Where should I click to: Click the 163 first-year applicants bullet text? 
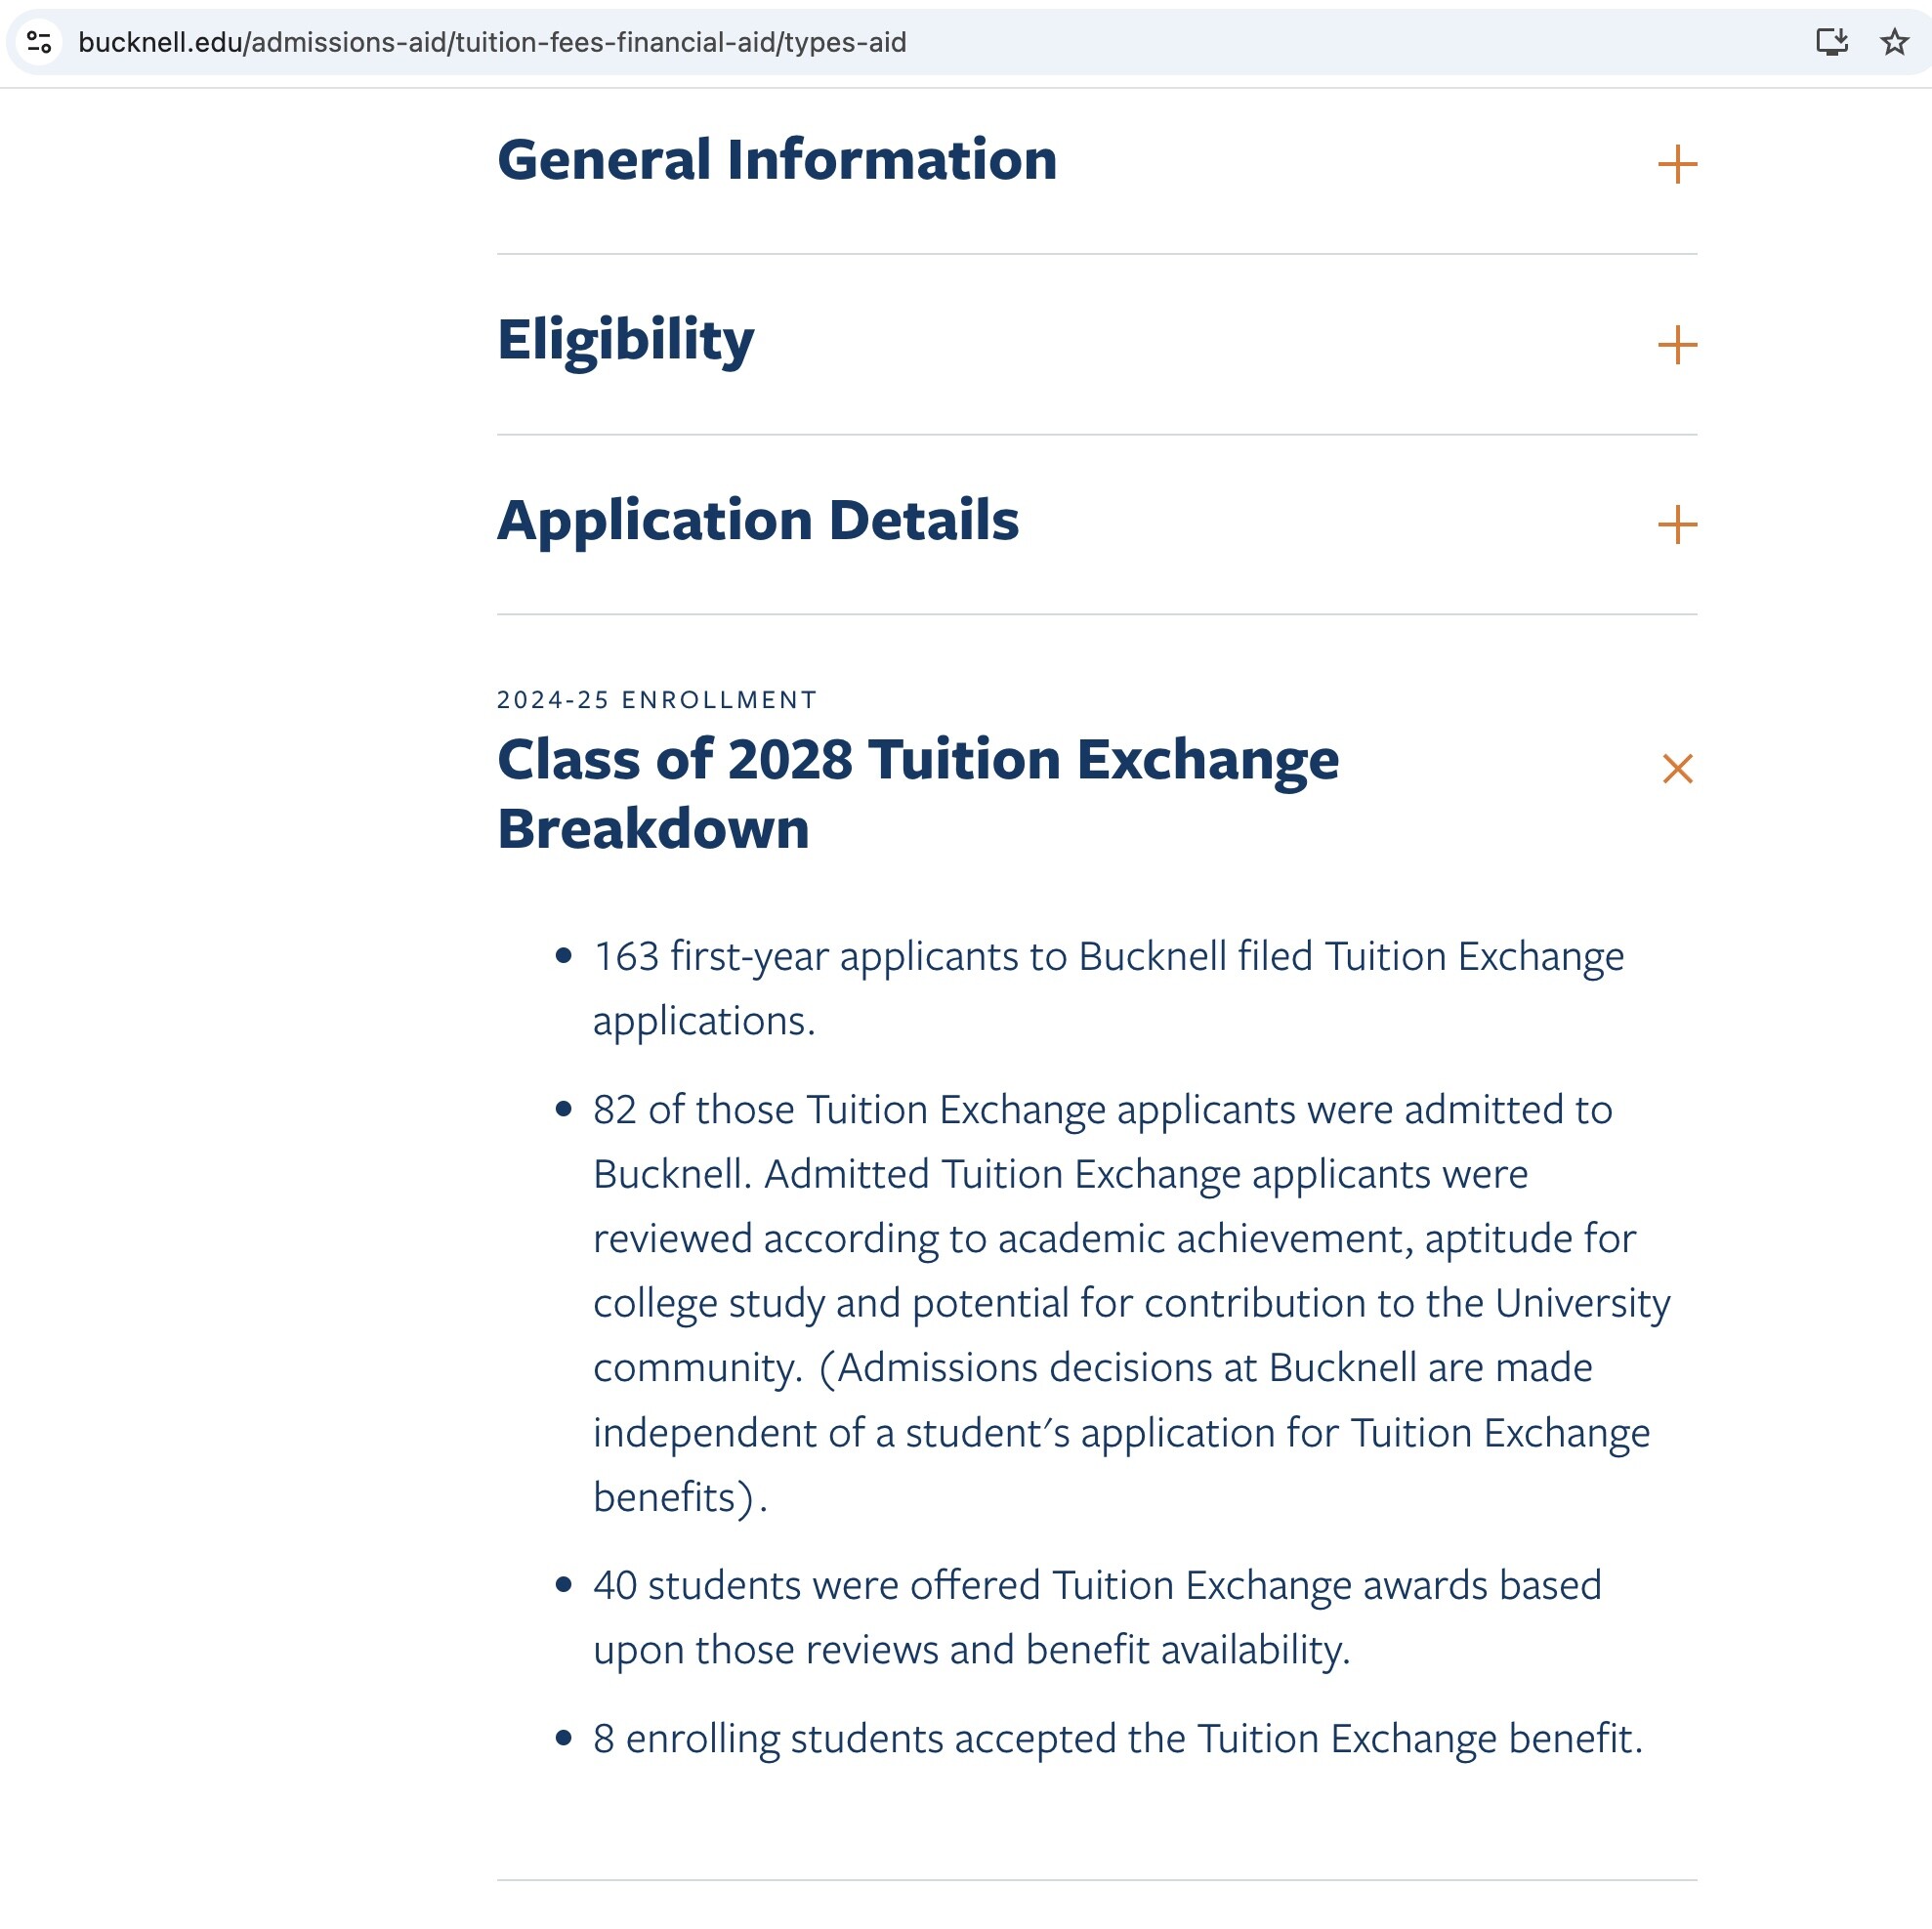tap(1107, 957)
